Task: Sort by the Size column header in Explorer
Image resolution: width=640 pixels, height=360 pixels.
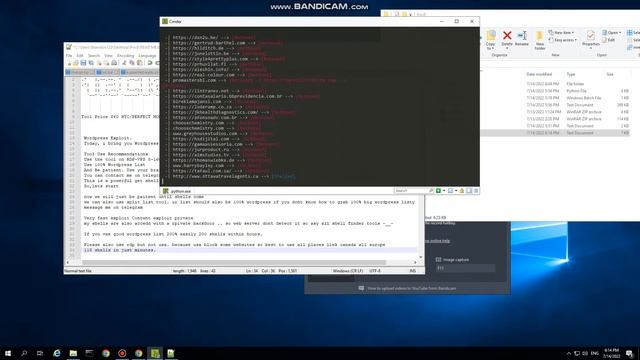Action: [610, 74]
